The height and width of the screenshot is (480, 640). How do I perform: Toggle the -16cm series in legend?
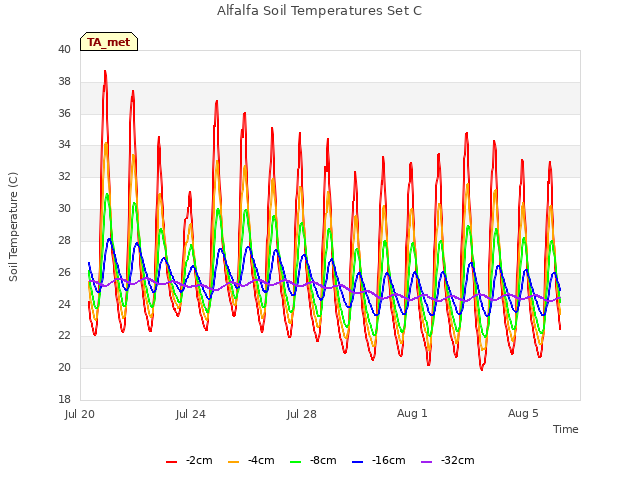click(378, 460)
